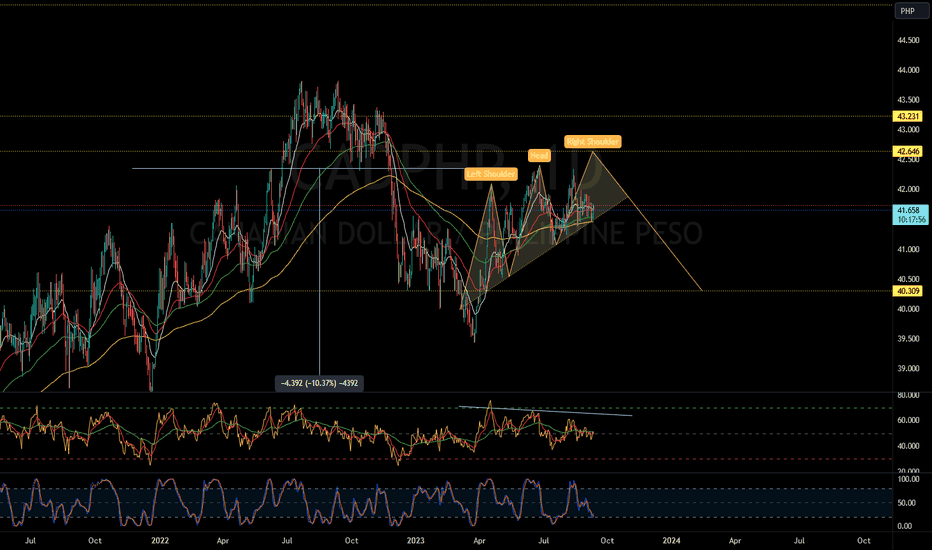932x550 pixels.
Task: Click the 42.646 horizontal line price tag
Action: [x=908, y=152]
